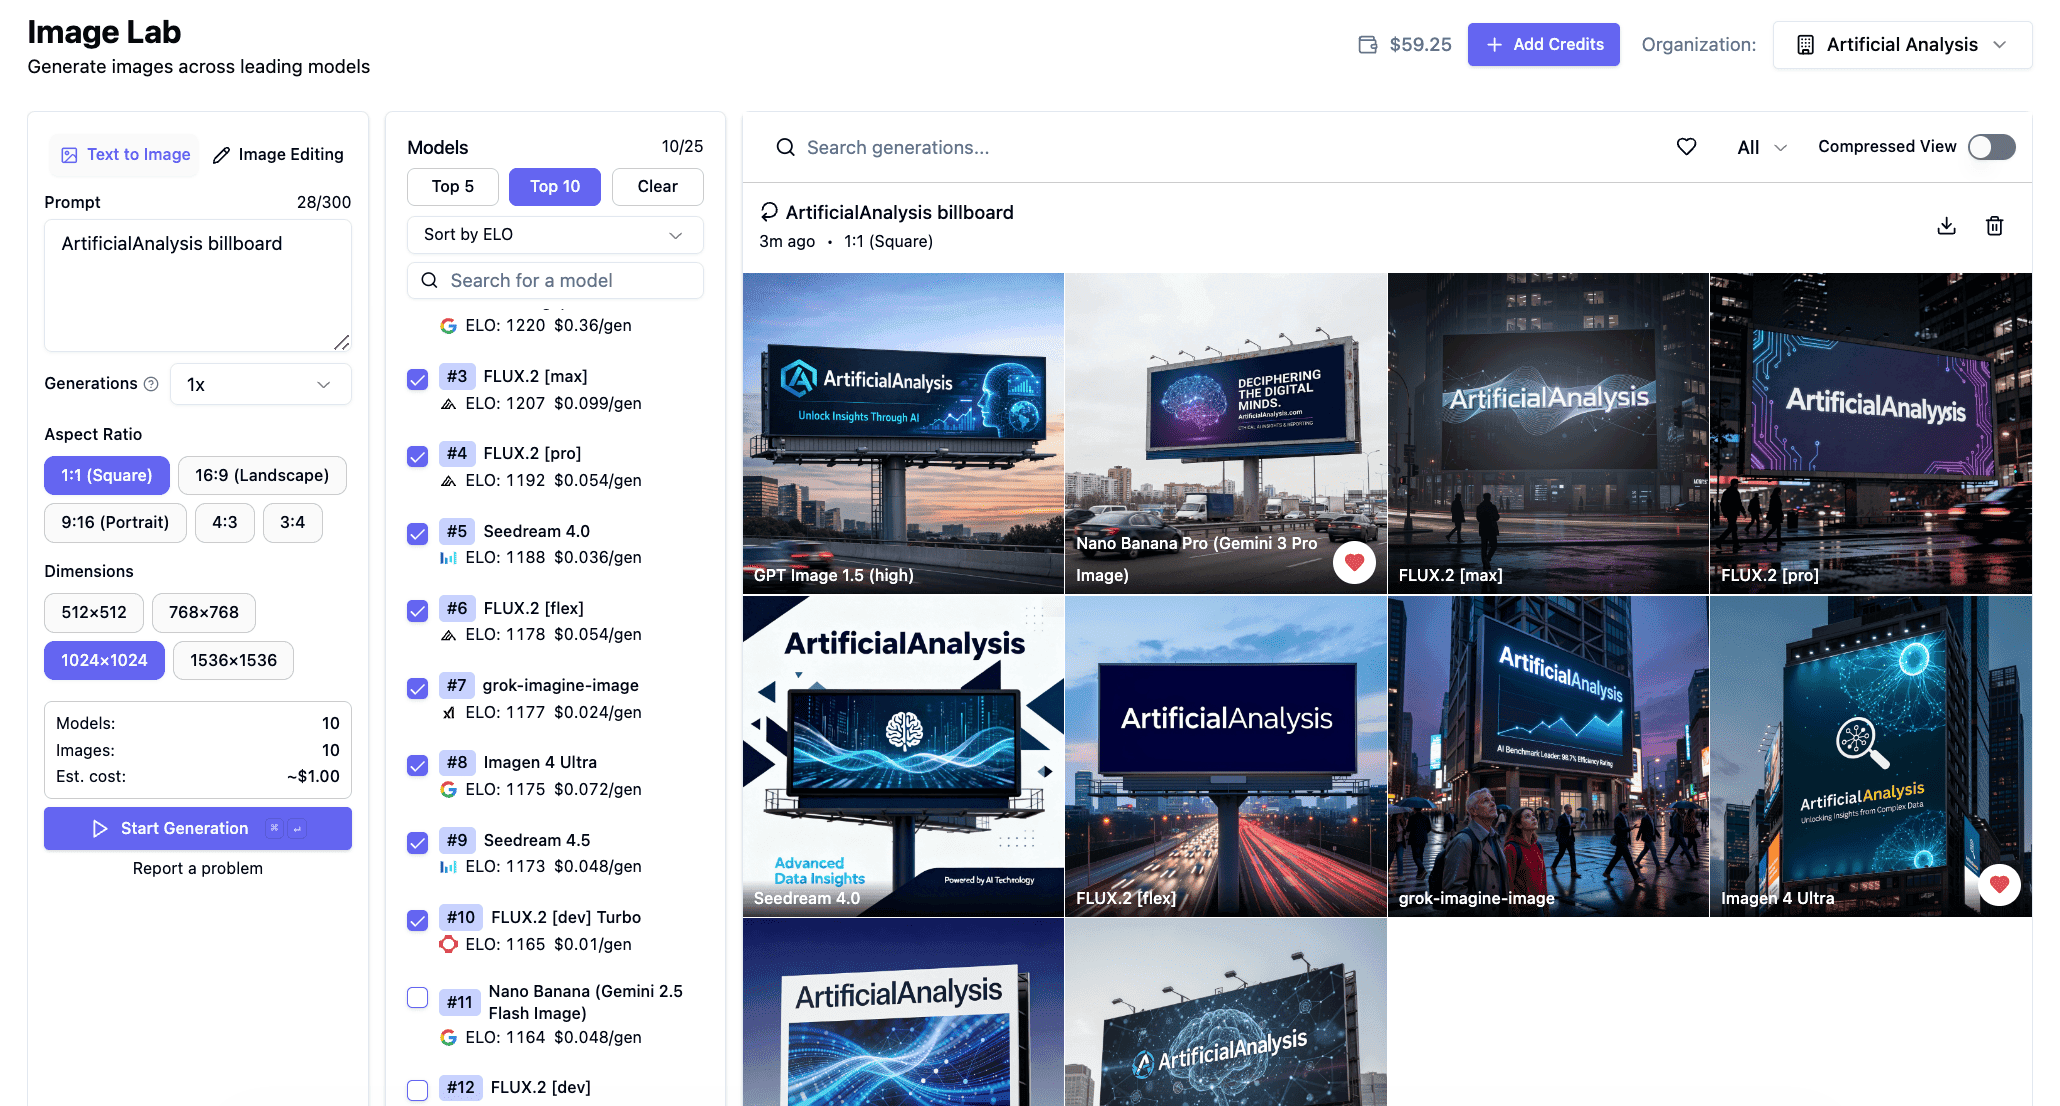Viewport: 2060px width, 1106px height.
Task: Toggle the Compressed View switch
Action: [1991, 147]
